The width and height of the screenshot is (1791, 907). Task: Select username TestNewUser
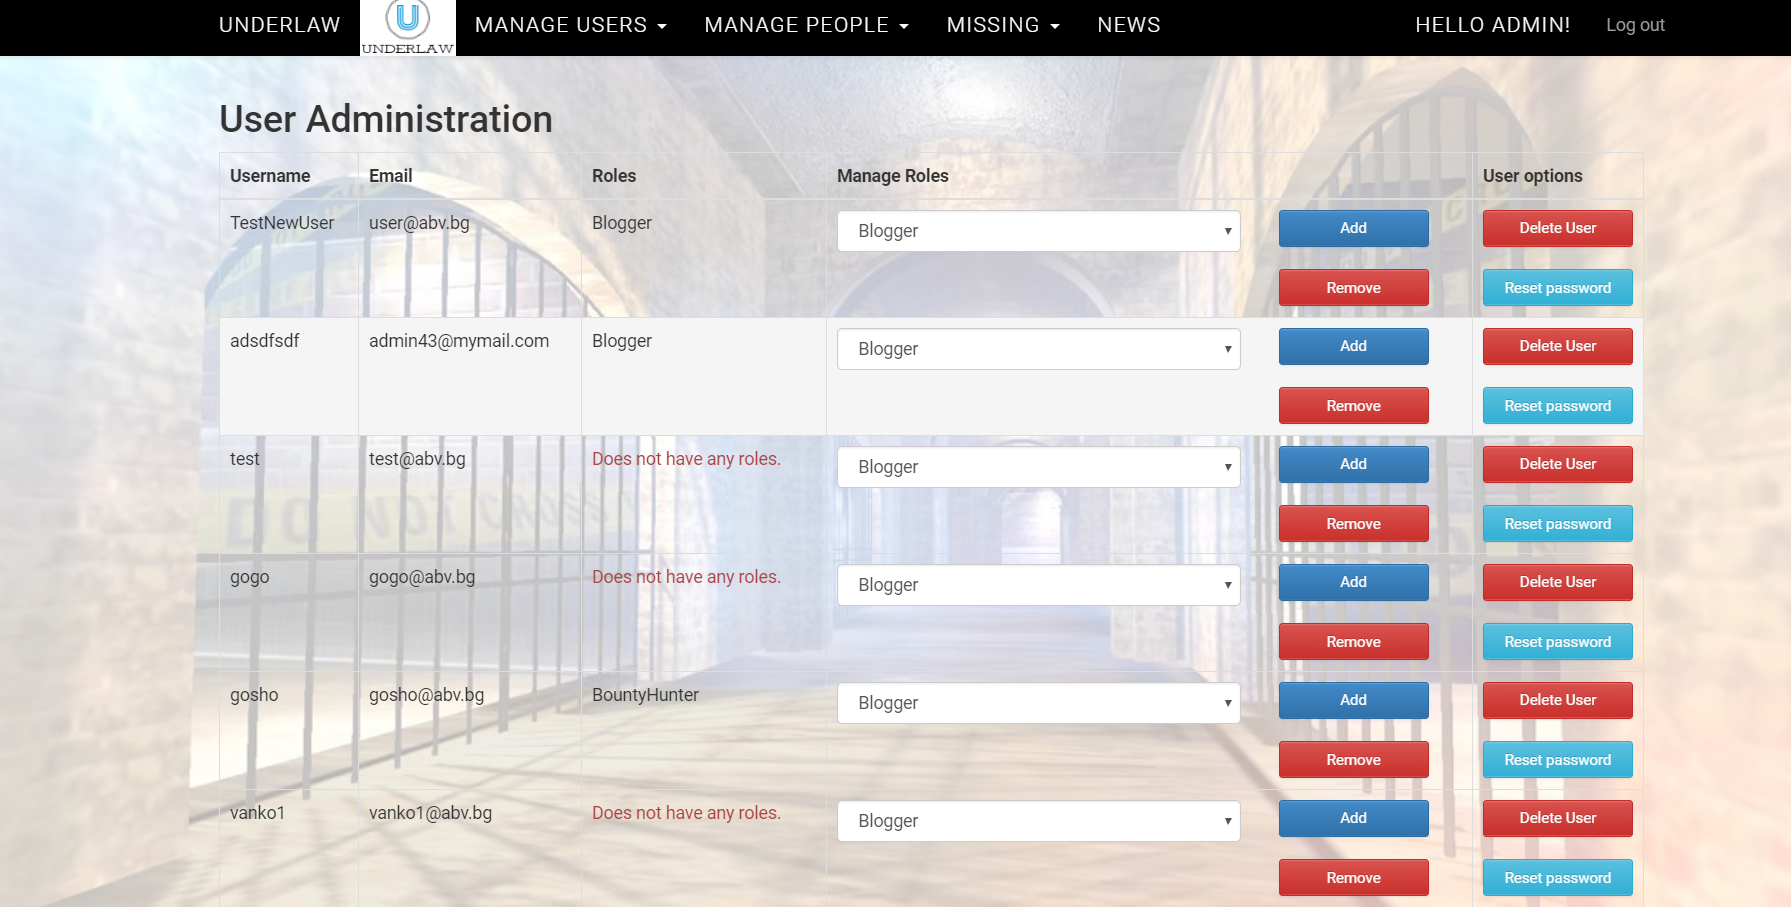[282, 223]
